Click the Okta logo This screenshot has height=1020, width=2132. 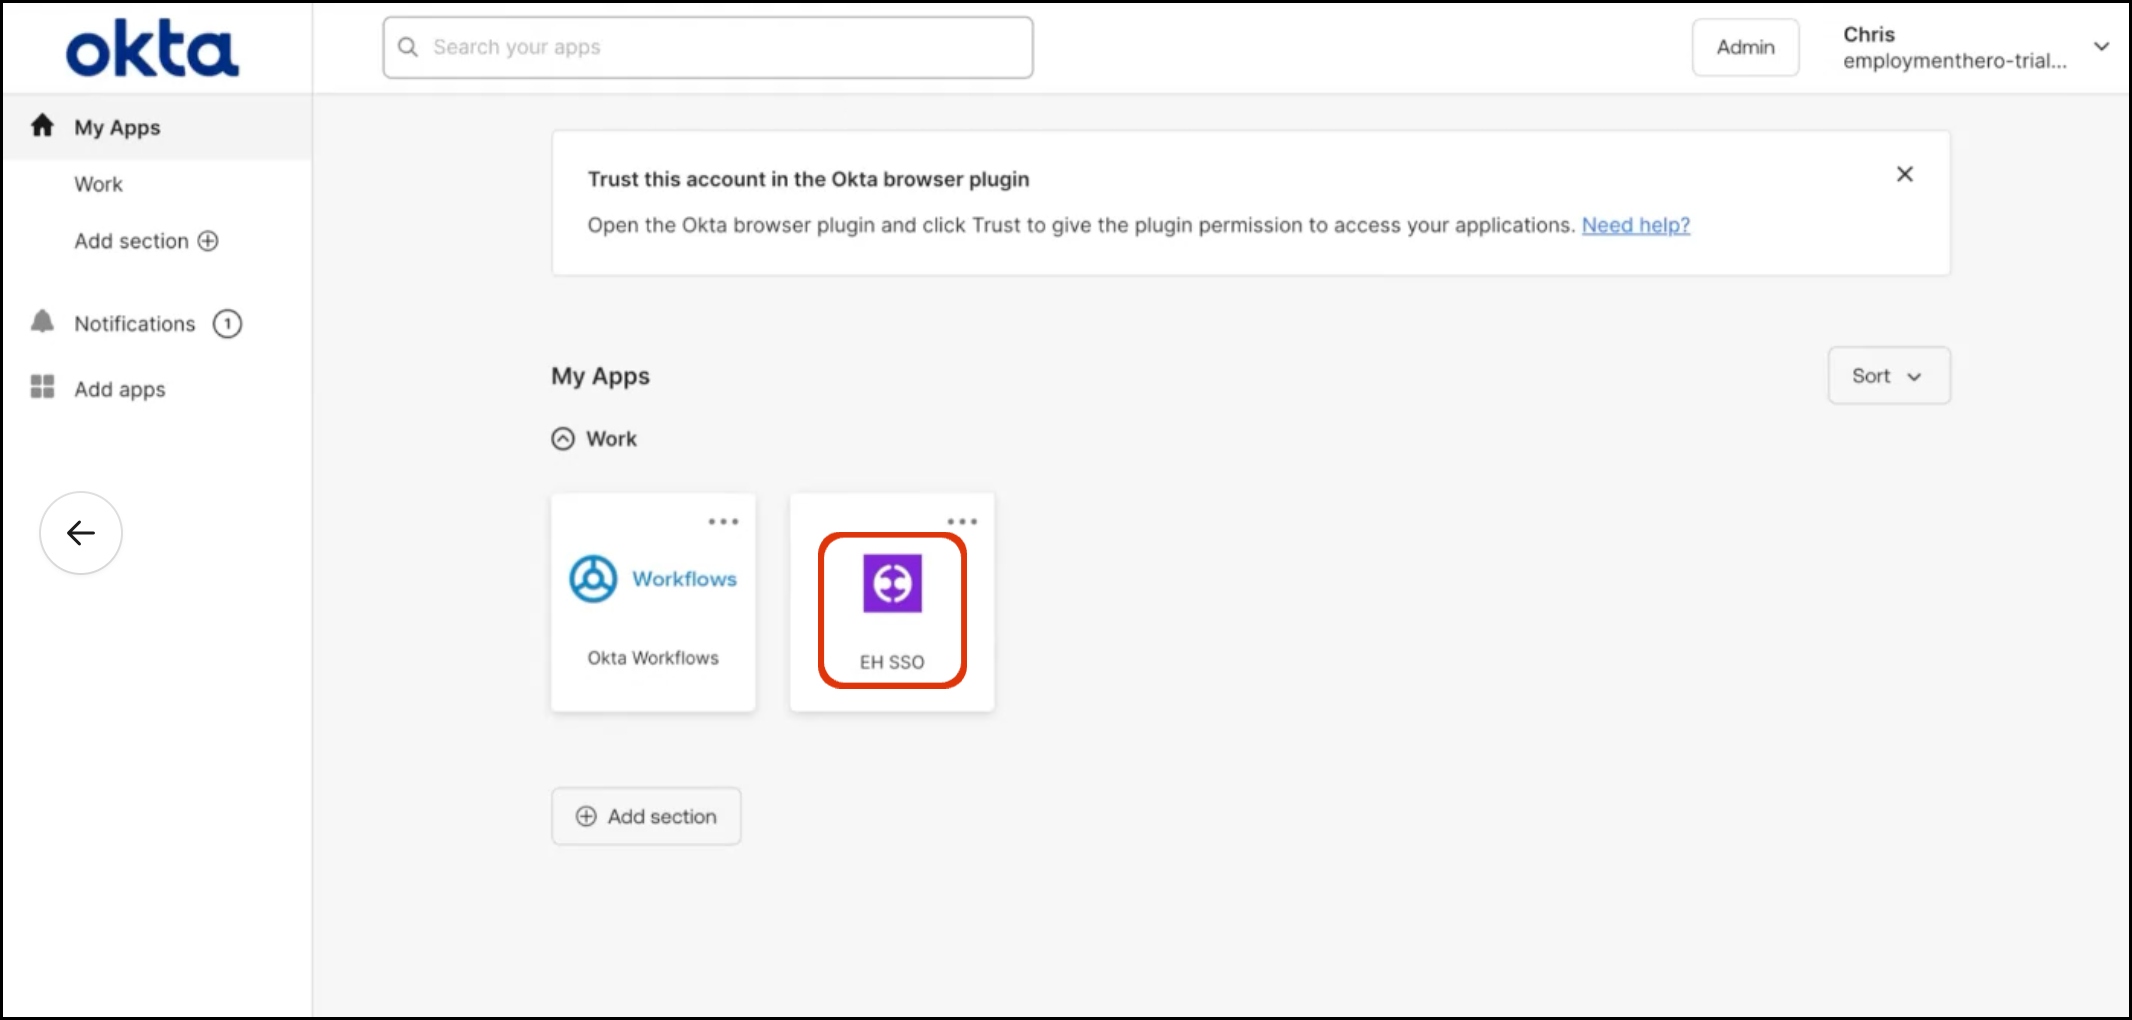152,48
